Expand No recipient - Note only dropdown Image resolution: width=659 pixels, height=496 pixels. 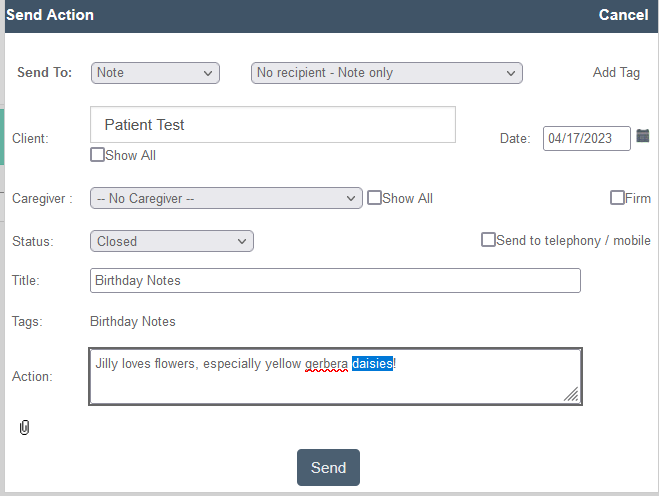point(387,73)
